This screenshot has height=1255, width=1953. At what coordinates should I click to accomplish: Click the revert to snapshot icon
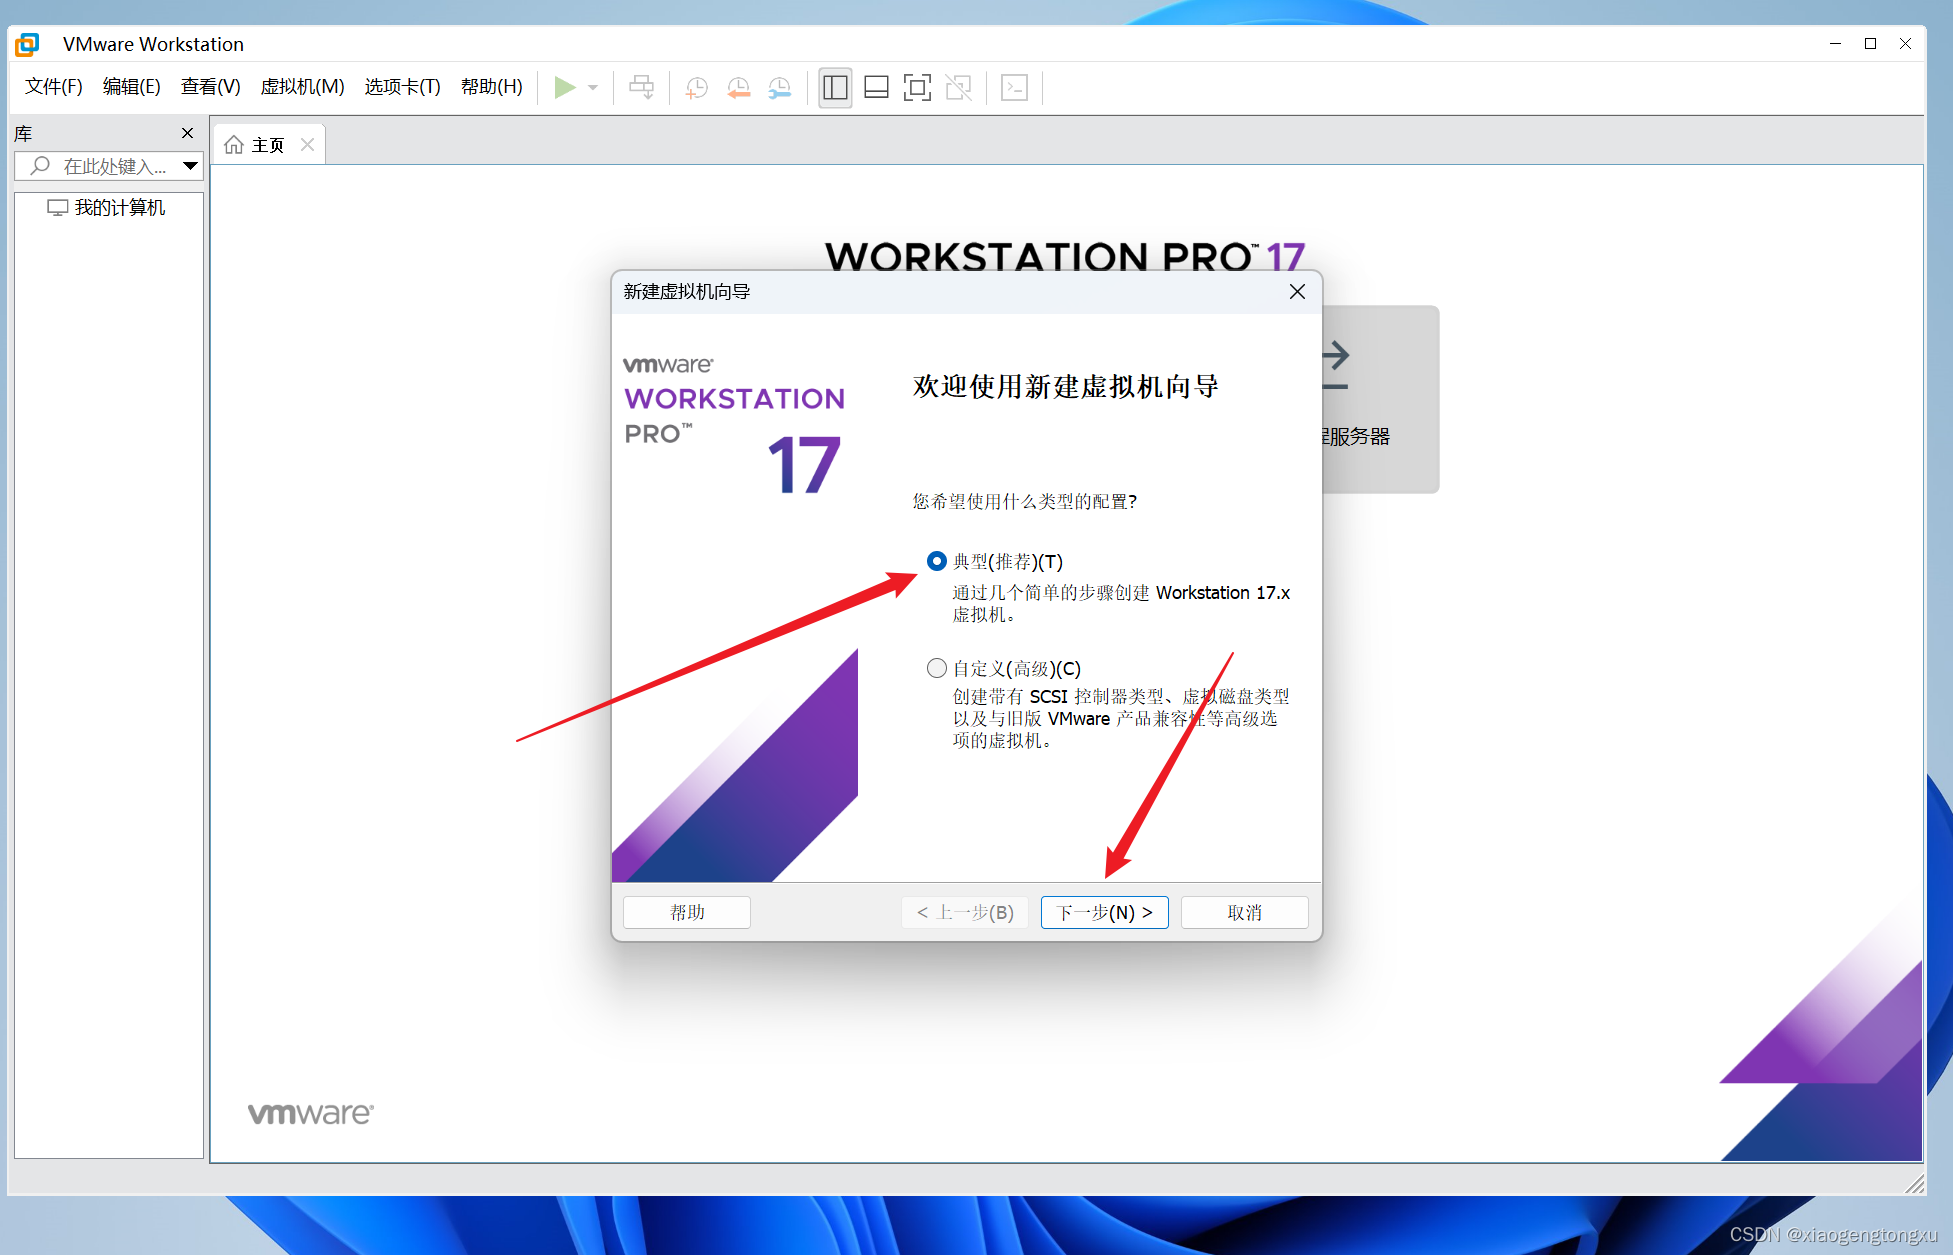pos(738,88)
